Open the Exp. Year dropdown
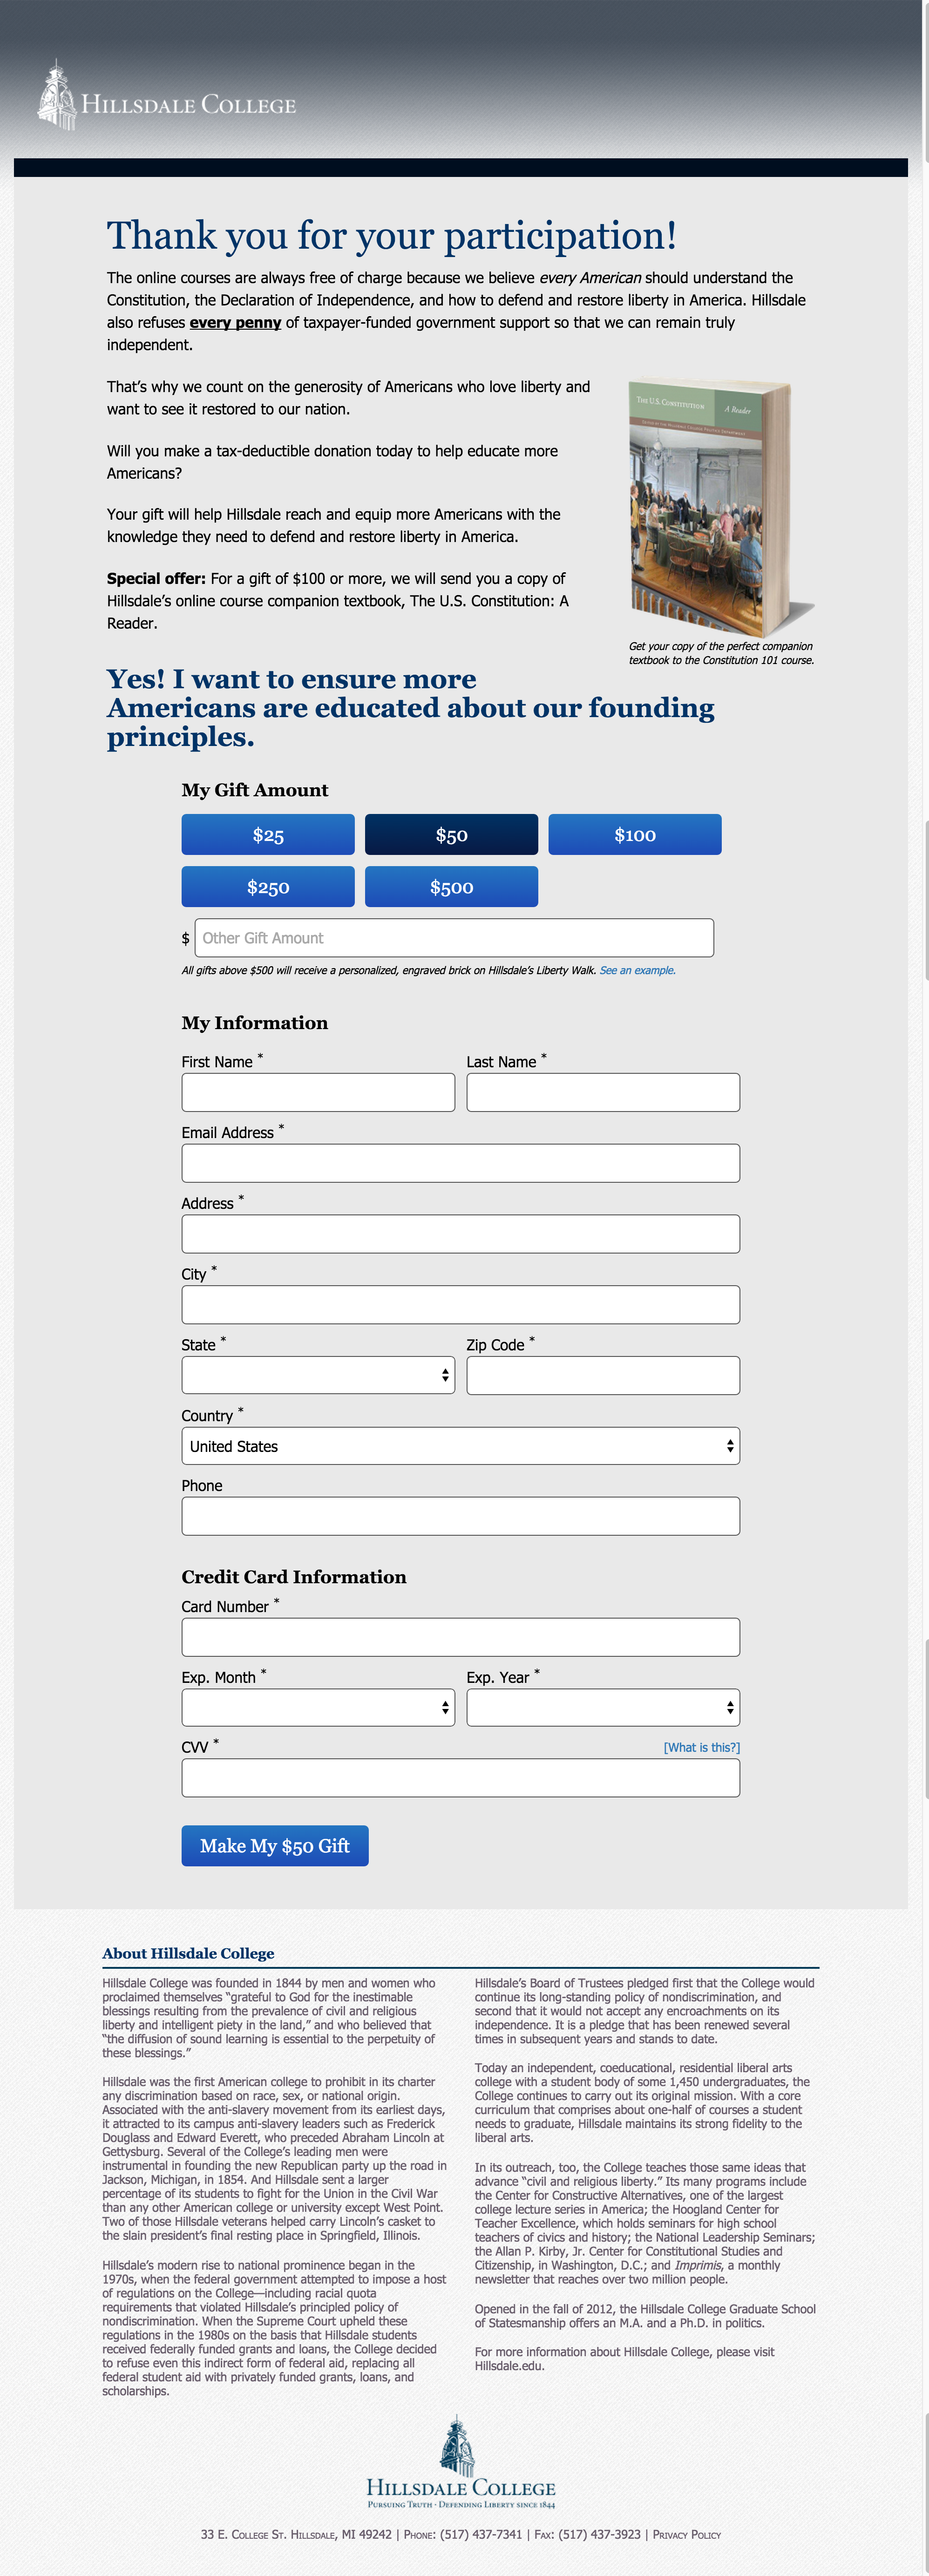This screenshot has height=2576, width=929. (603, 1708)
